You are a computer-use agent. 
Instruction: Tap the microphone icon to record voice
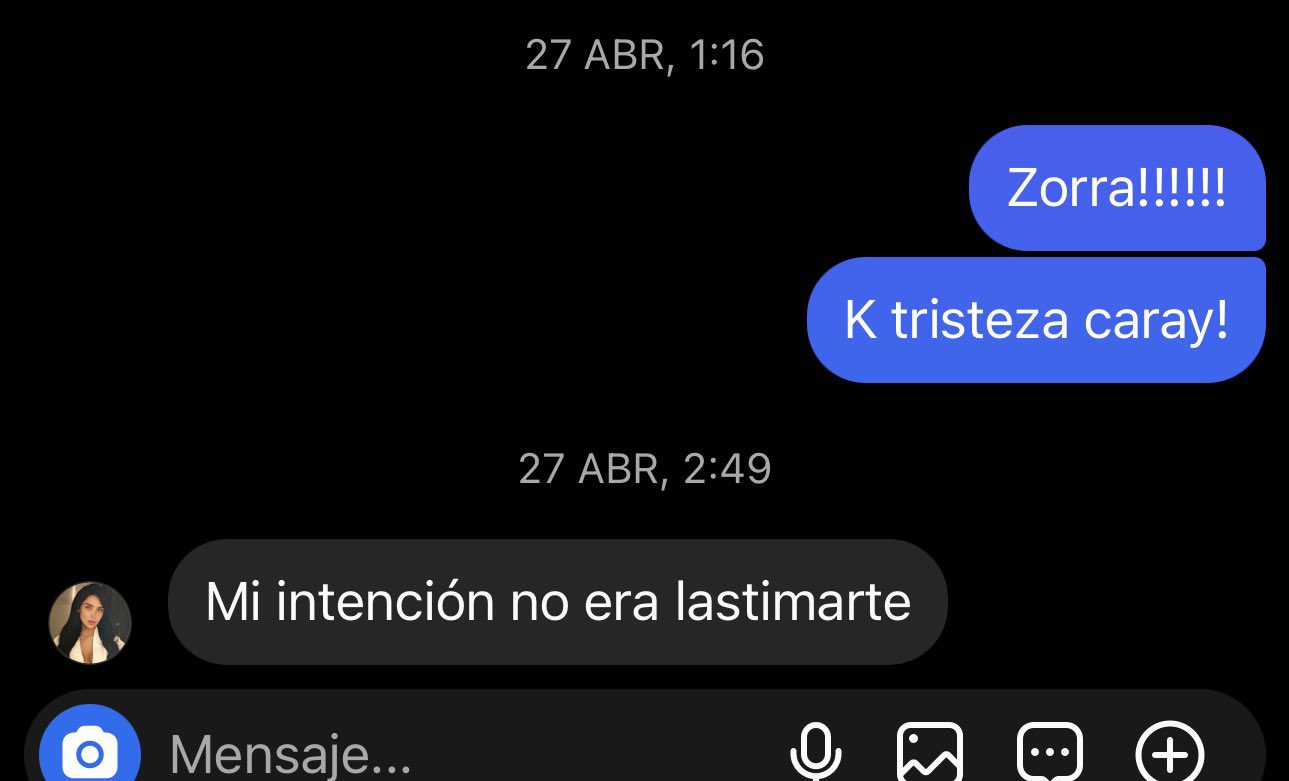click(x=815, y=751)
